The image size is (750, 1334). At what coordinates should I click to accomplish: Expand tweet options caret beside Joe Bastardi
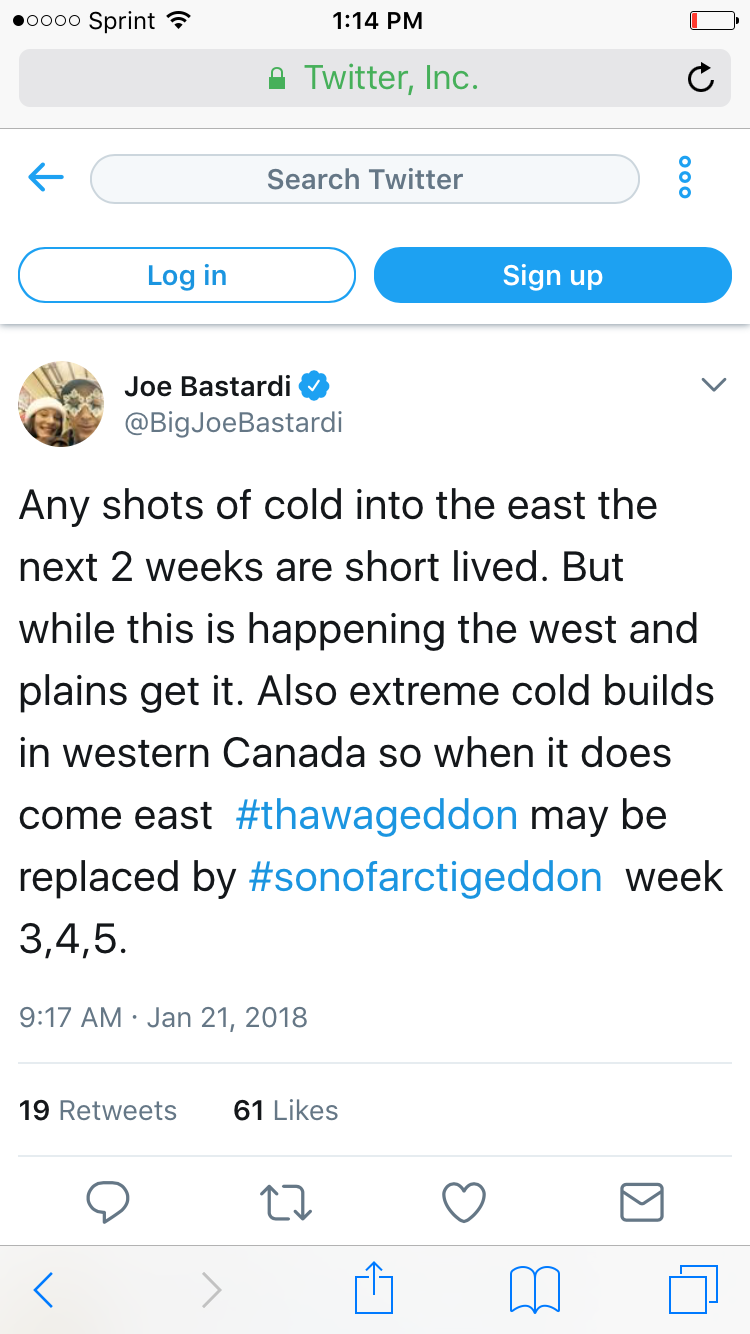click(x=713, y=384)
